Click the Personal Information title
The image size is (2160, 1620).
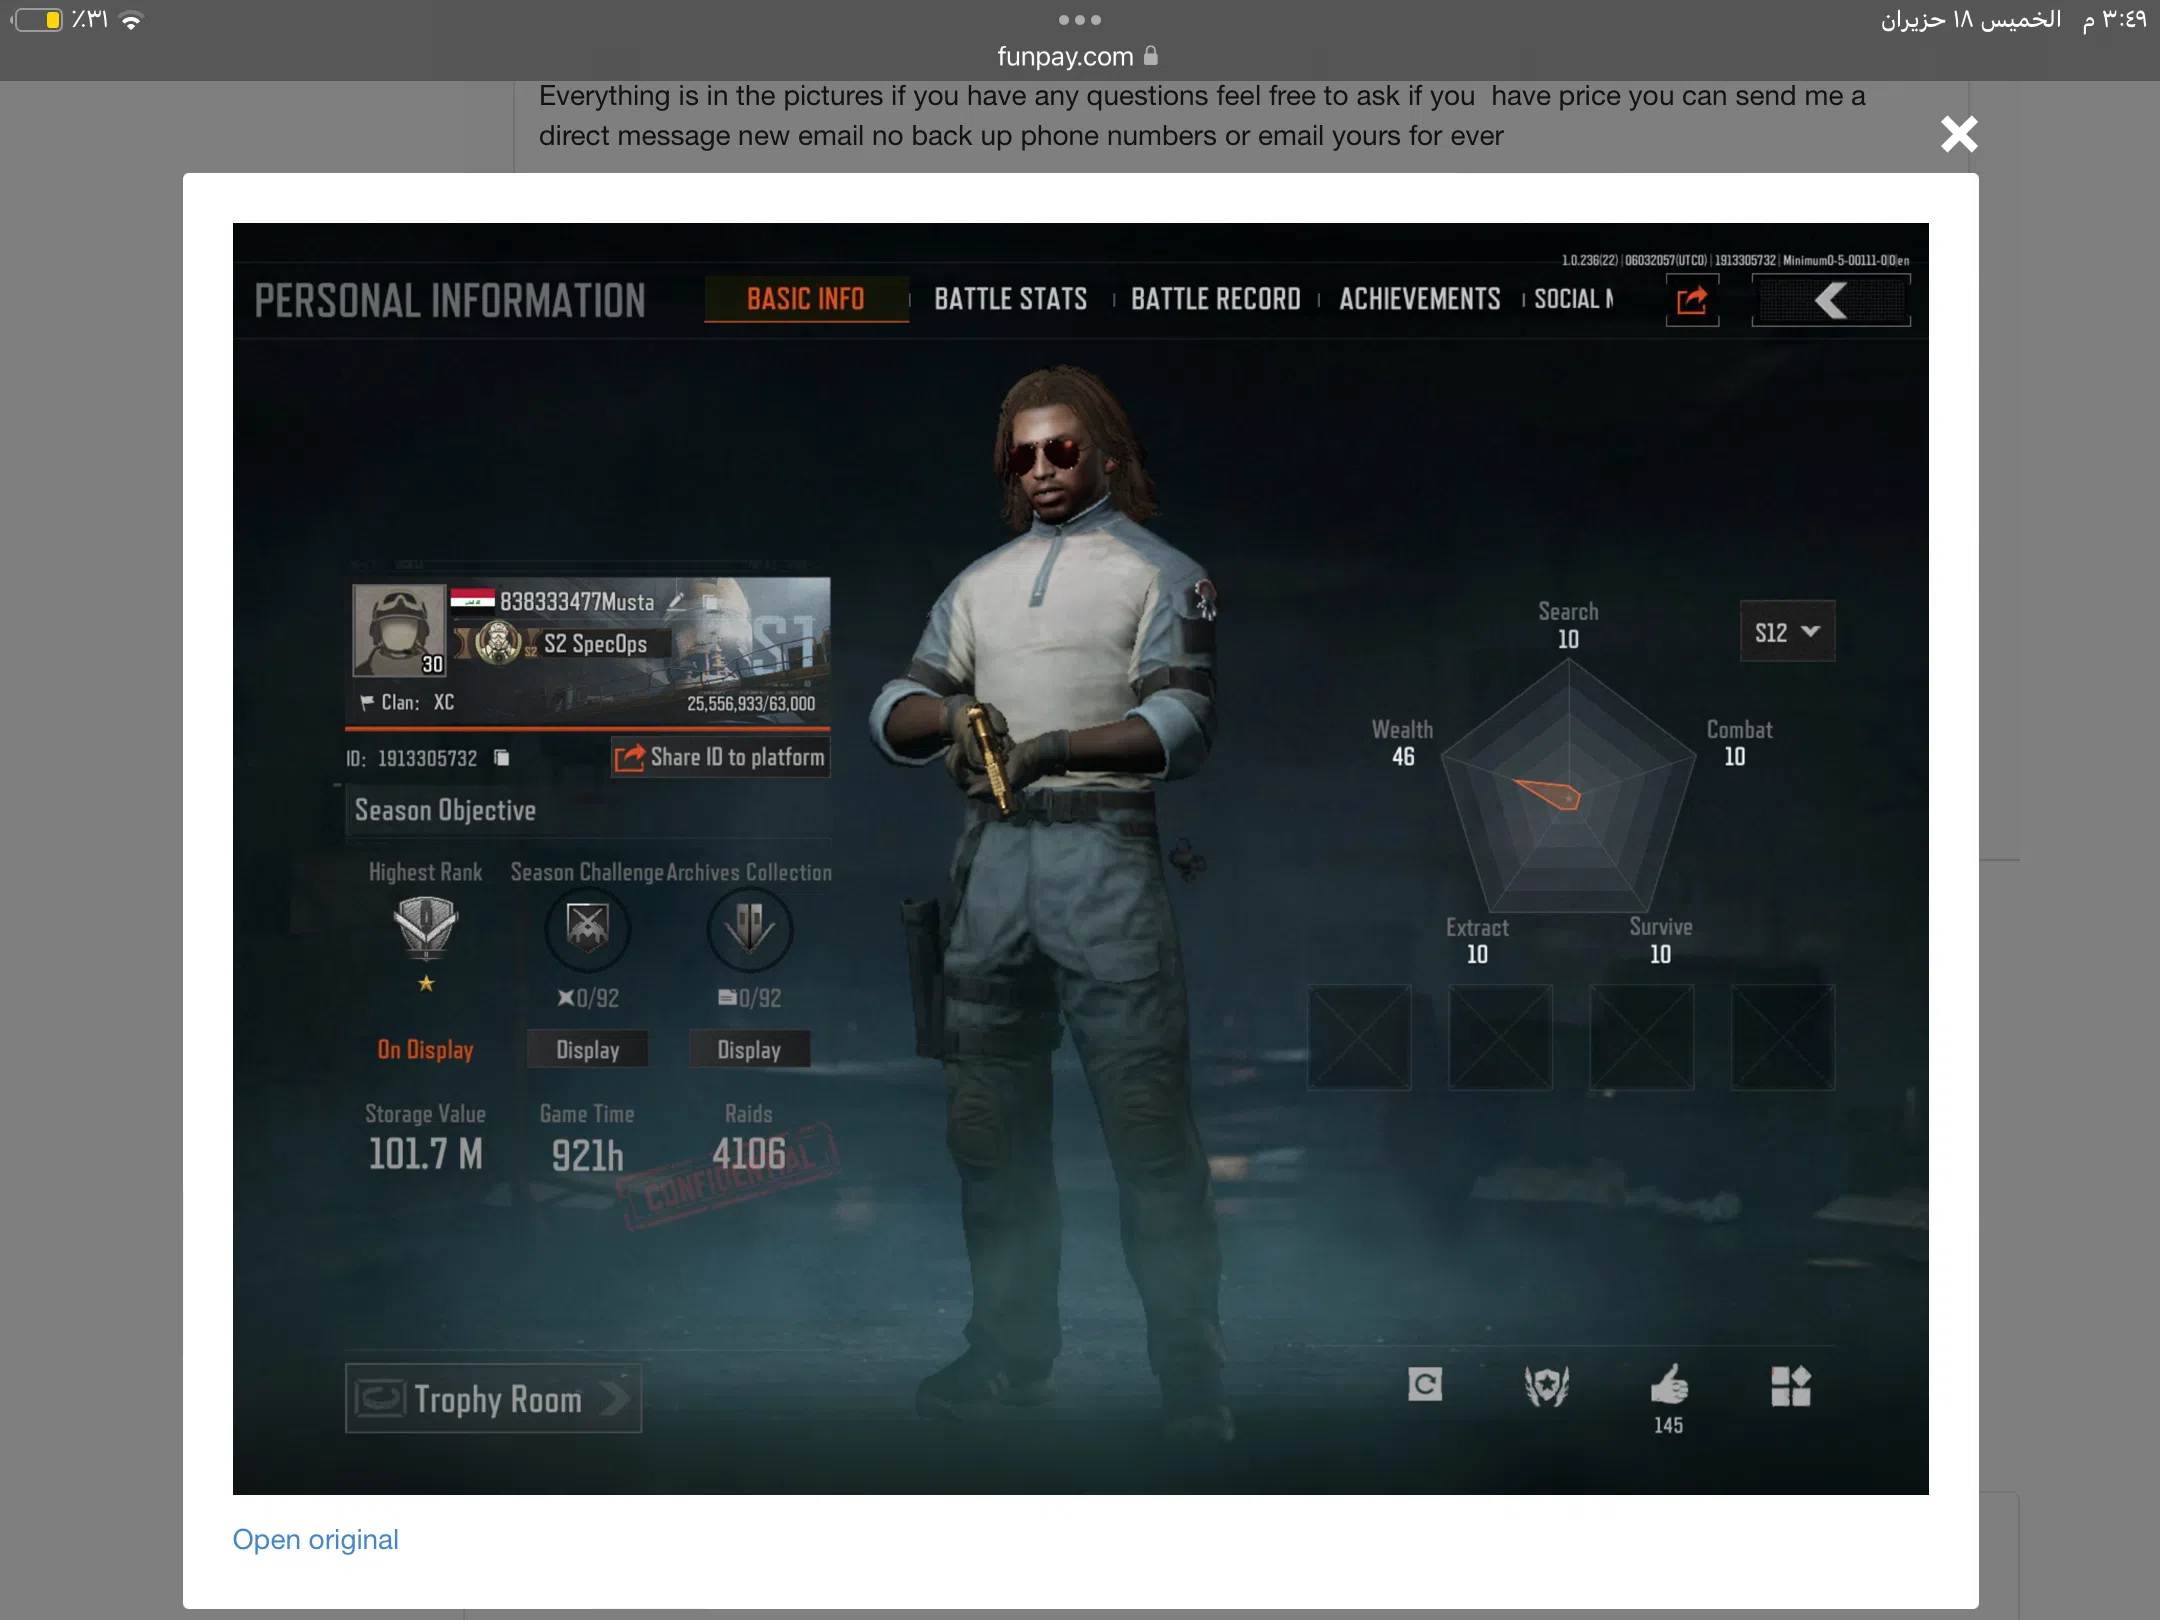click(450, 300)
